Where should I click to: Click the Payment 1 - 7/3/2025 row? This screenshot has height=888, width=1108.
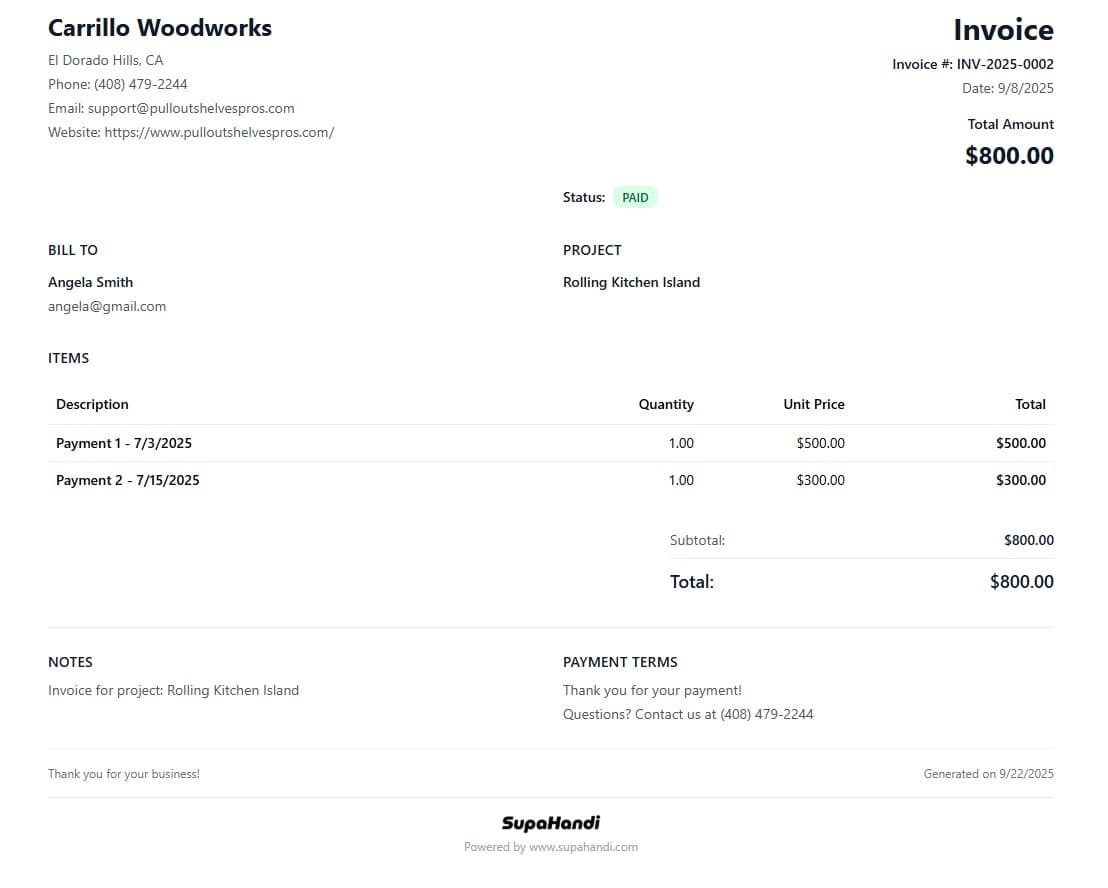(124, 443)
